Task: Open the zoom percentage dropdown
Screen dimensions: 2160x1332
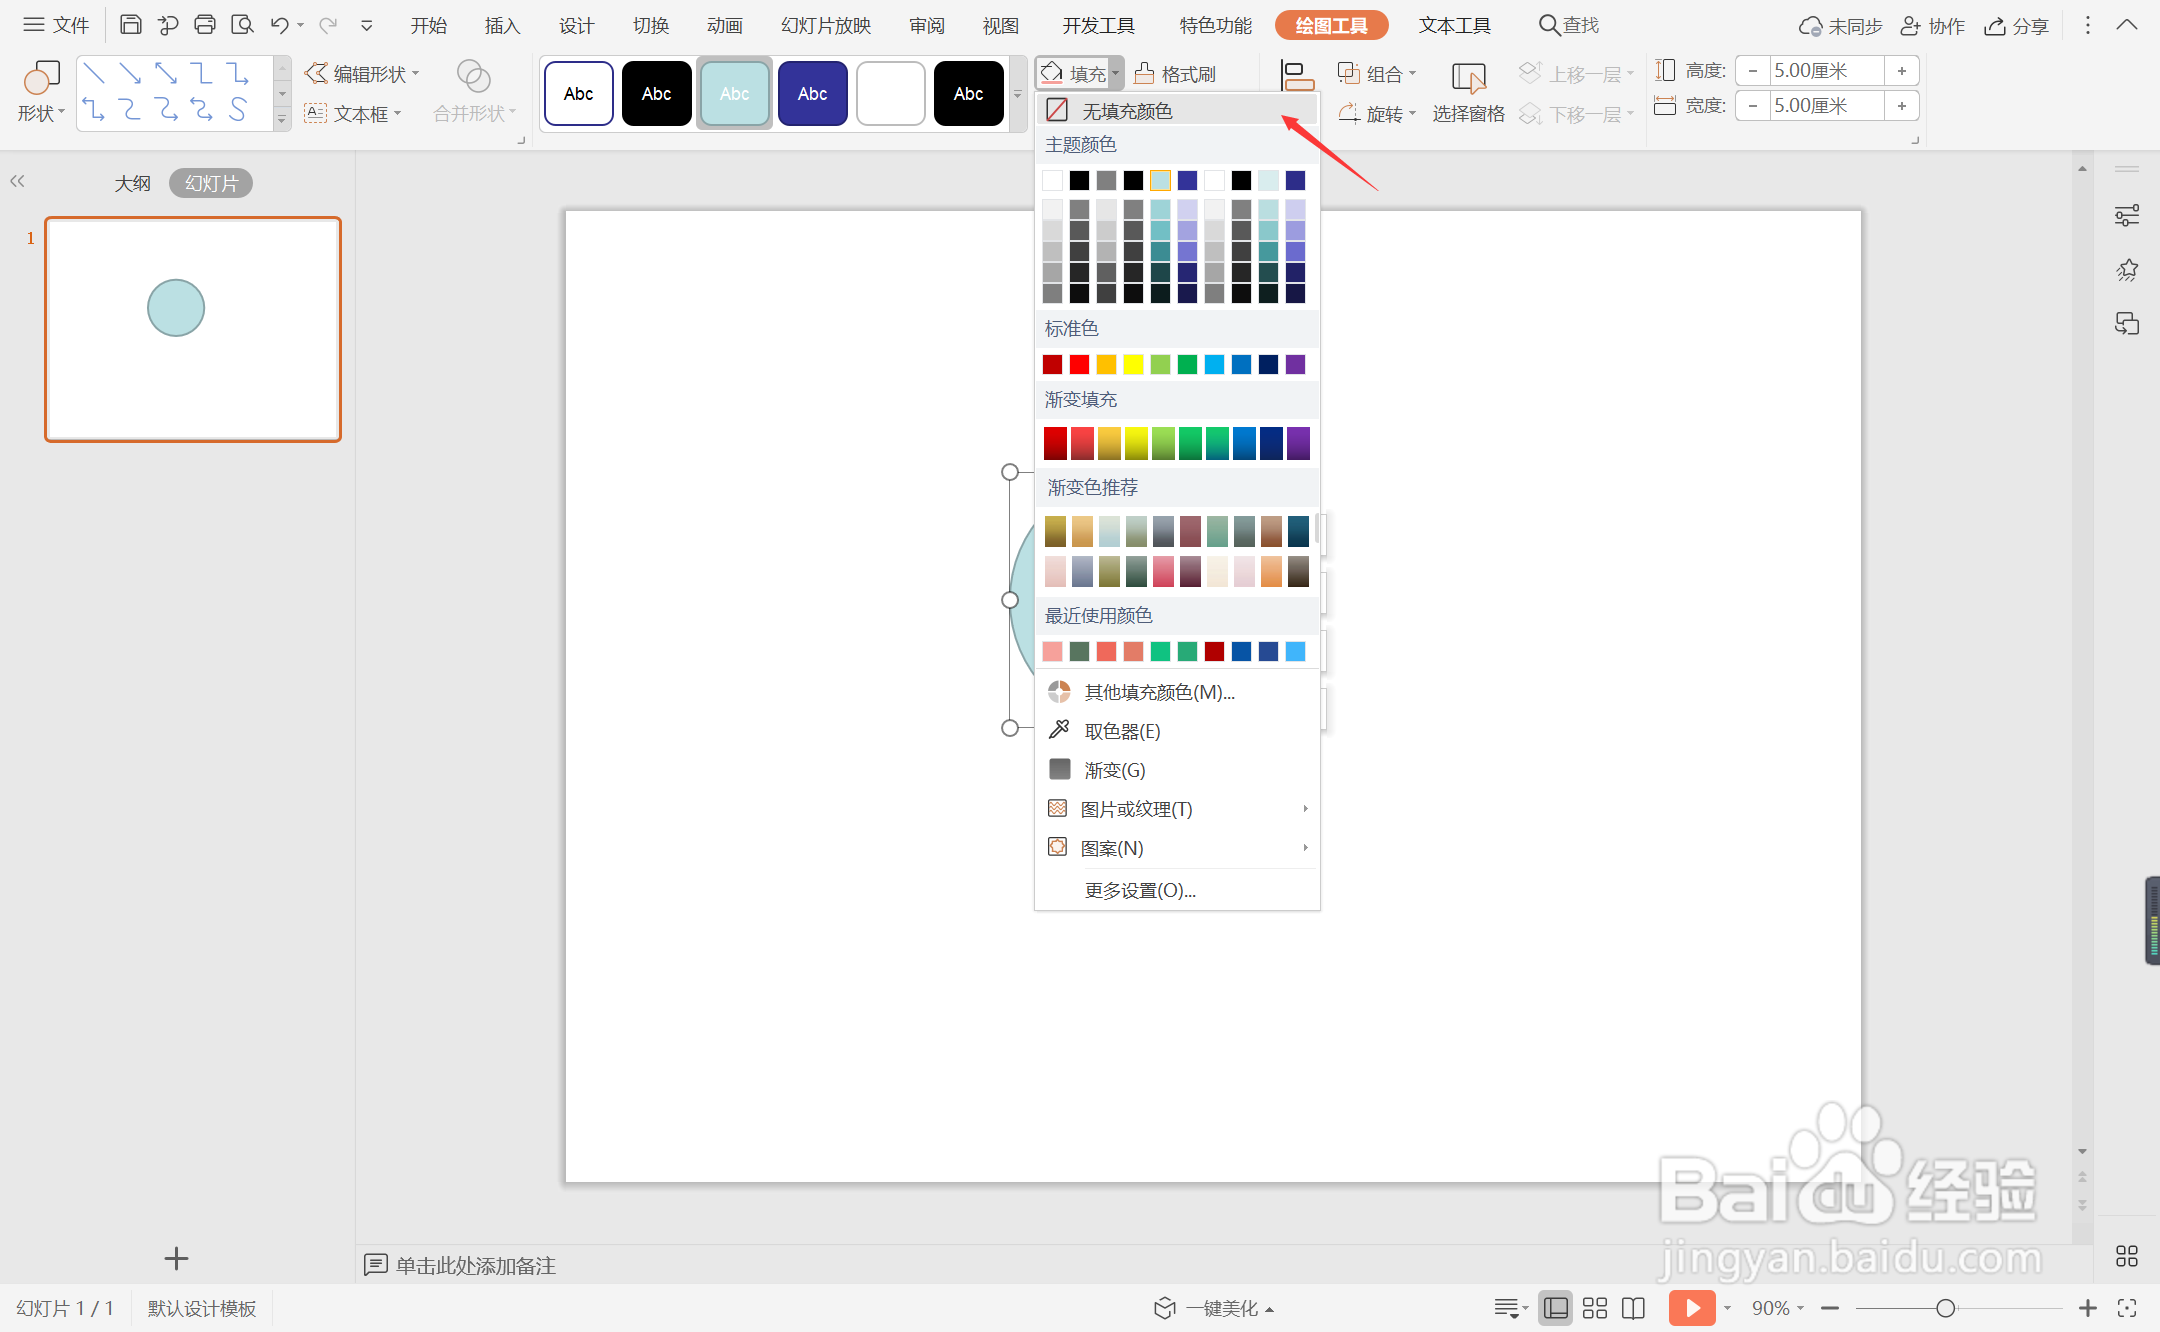Action: pyautogui.click(x=1778, y=1308)
